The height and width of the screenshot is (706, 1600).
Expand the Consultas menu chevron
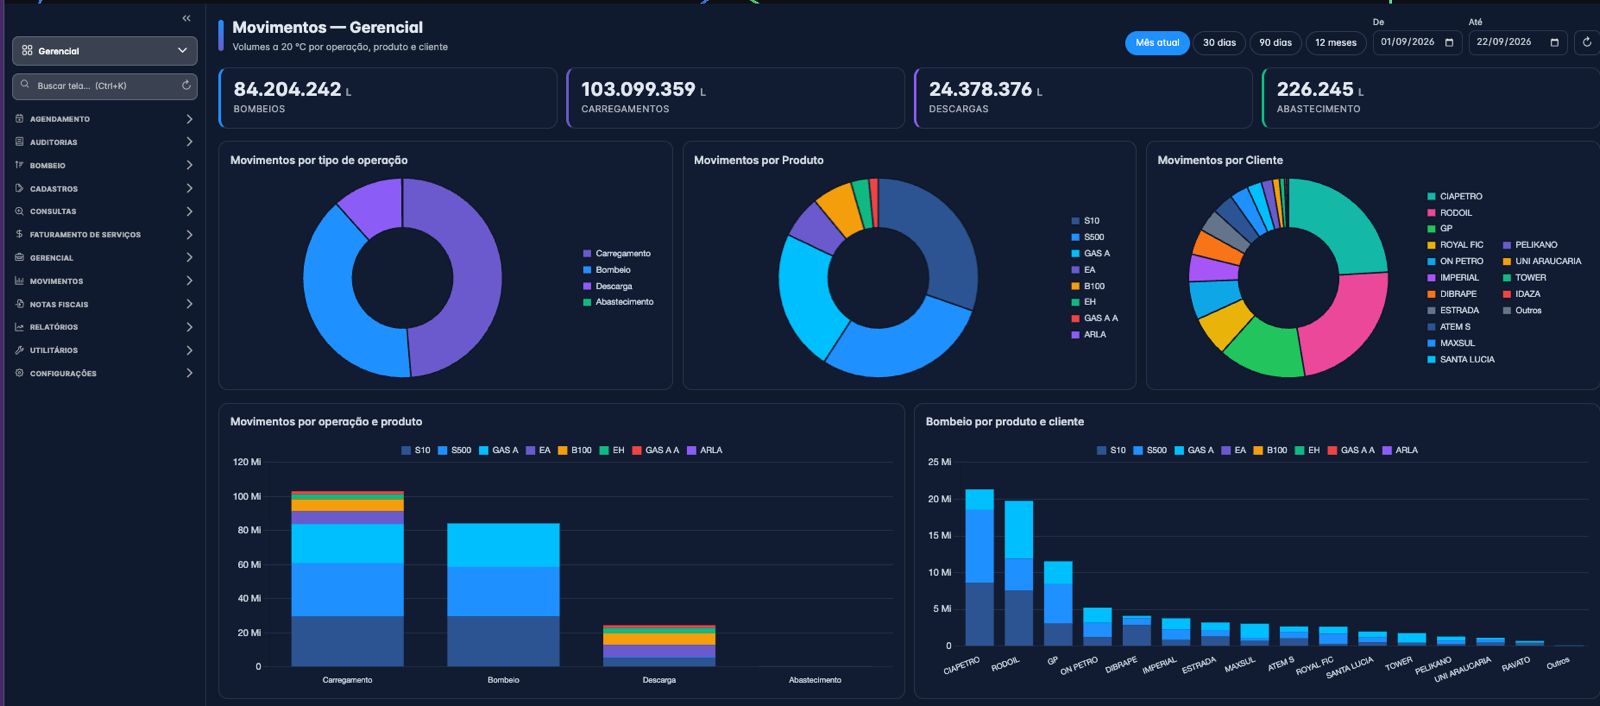tap(189, 211)
